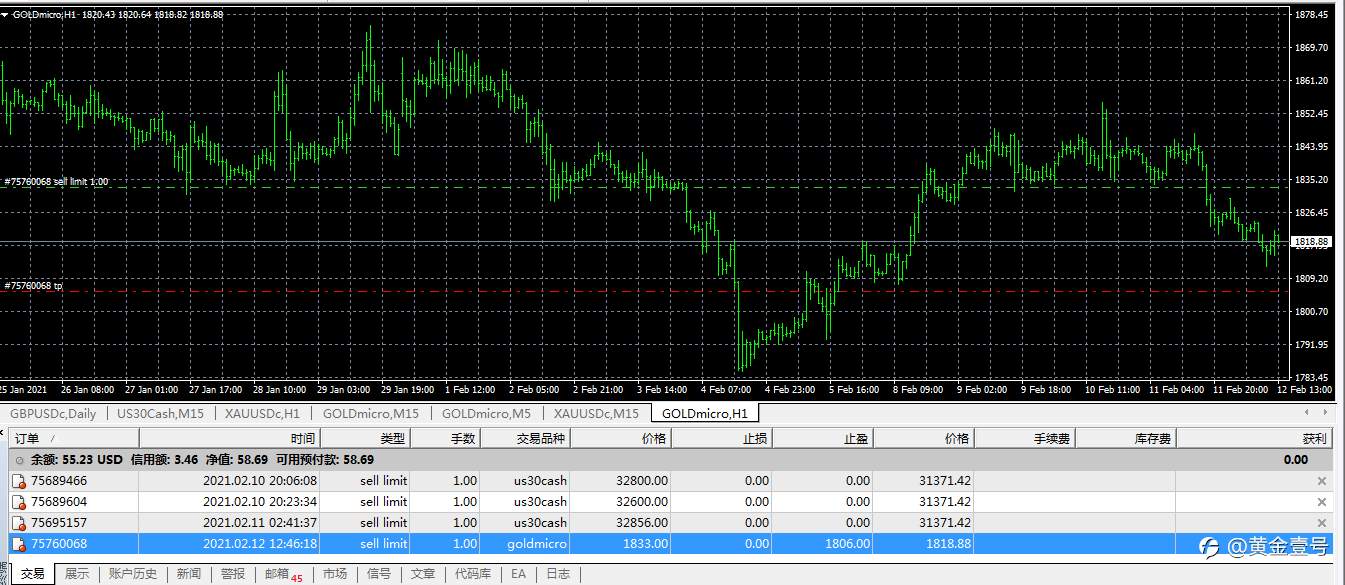Click the pending order icon for 75689466
1345x585 pixels.
pos(18,481)
